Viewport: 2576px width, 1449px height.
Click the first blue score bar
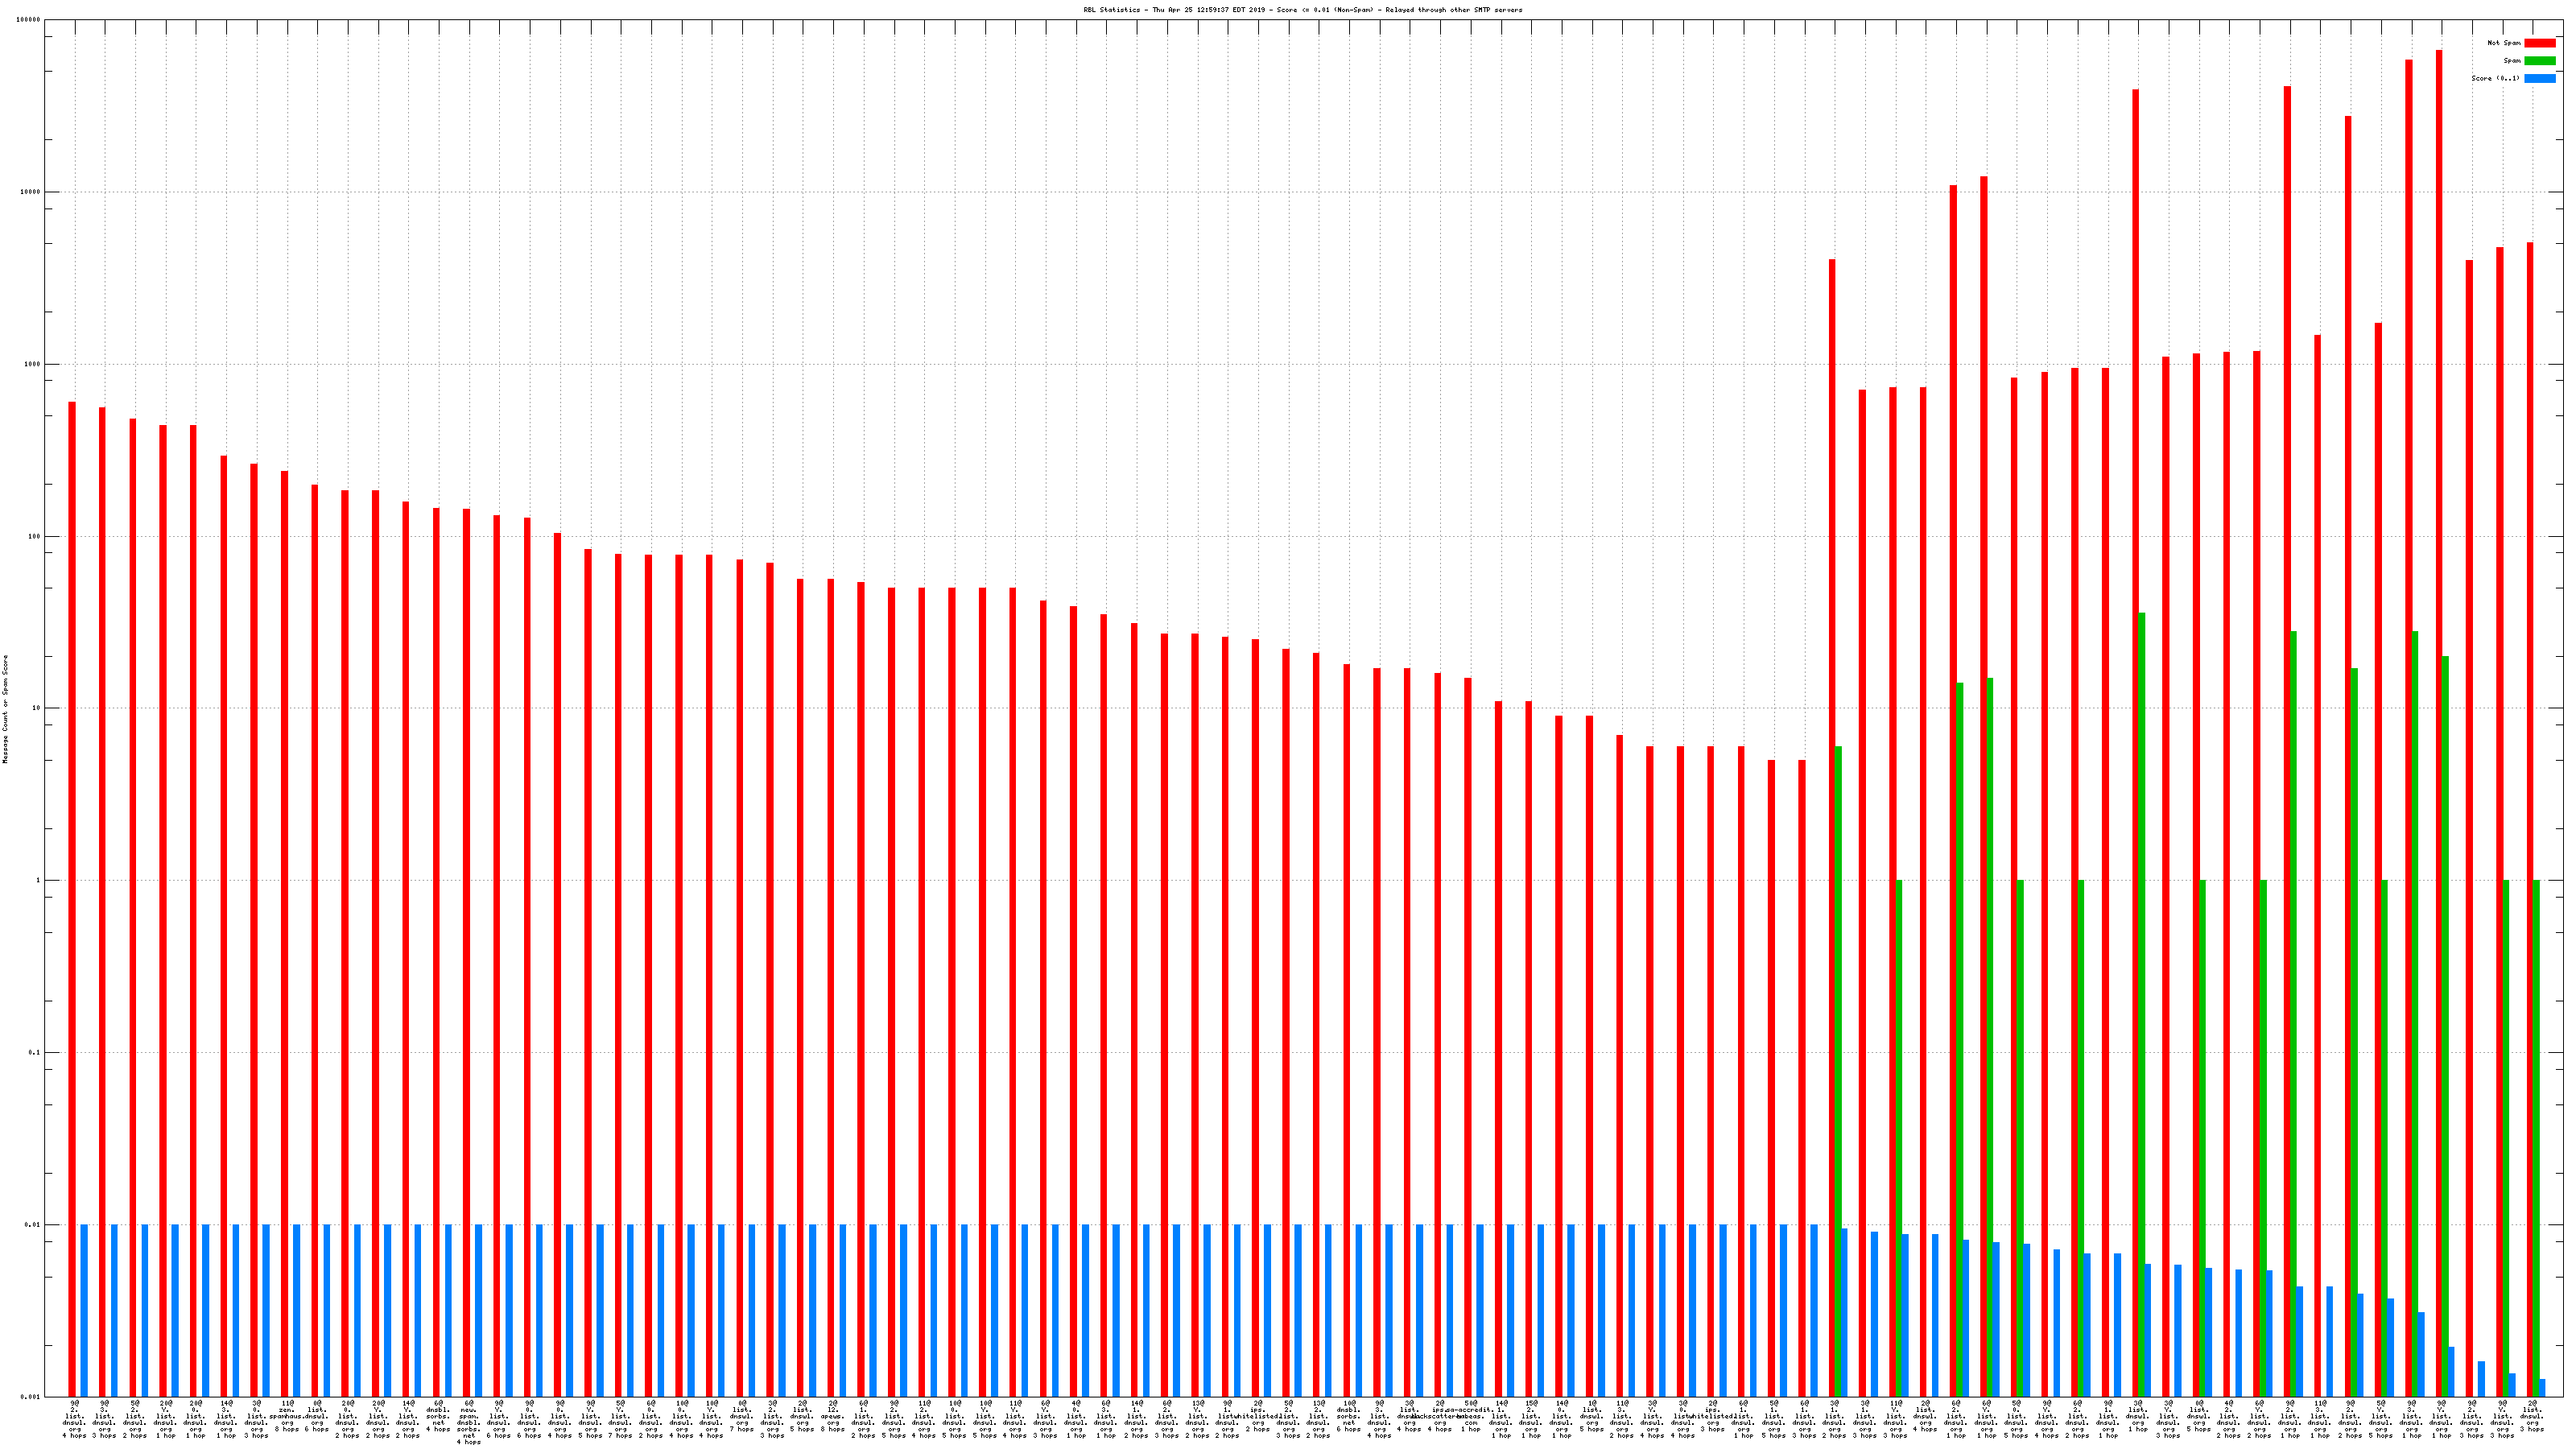pyautogui.click(x=84, y=1310)
